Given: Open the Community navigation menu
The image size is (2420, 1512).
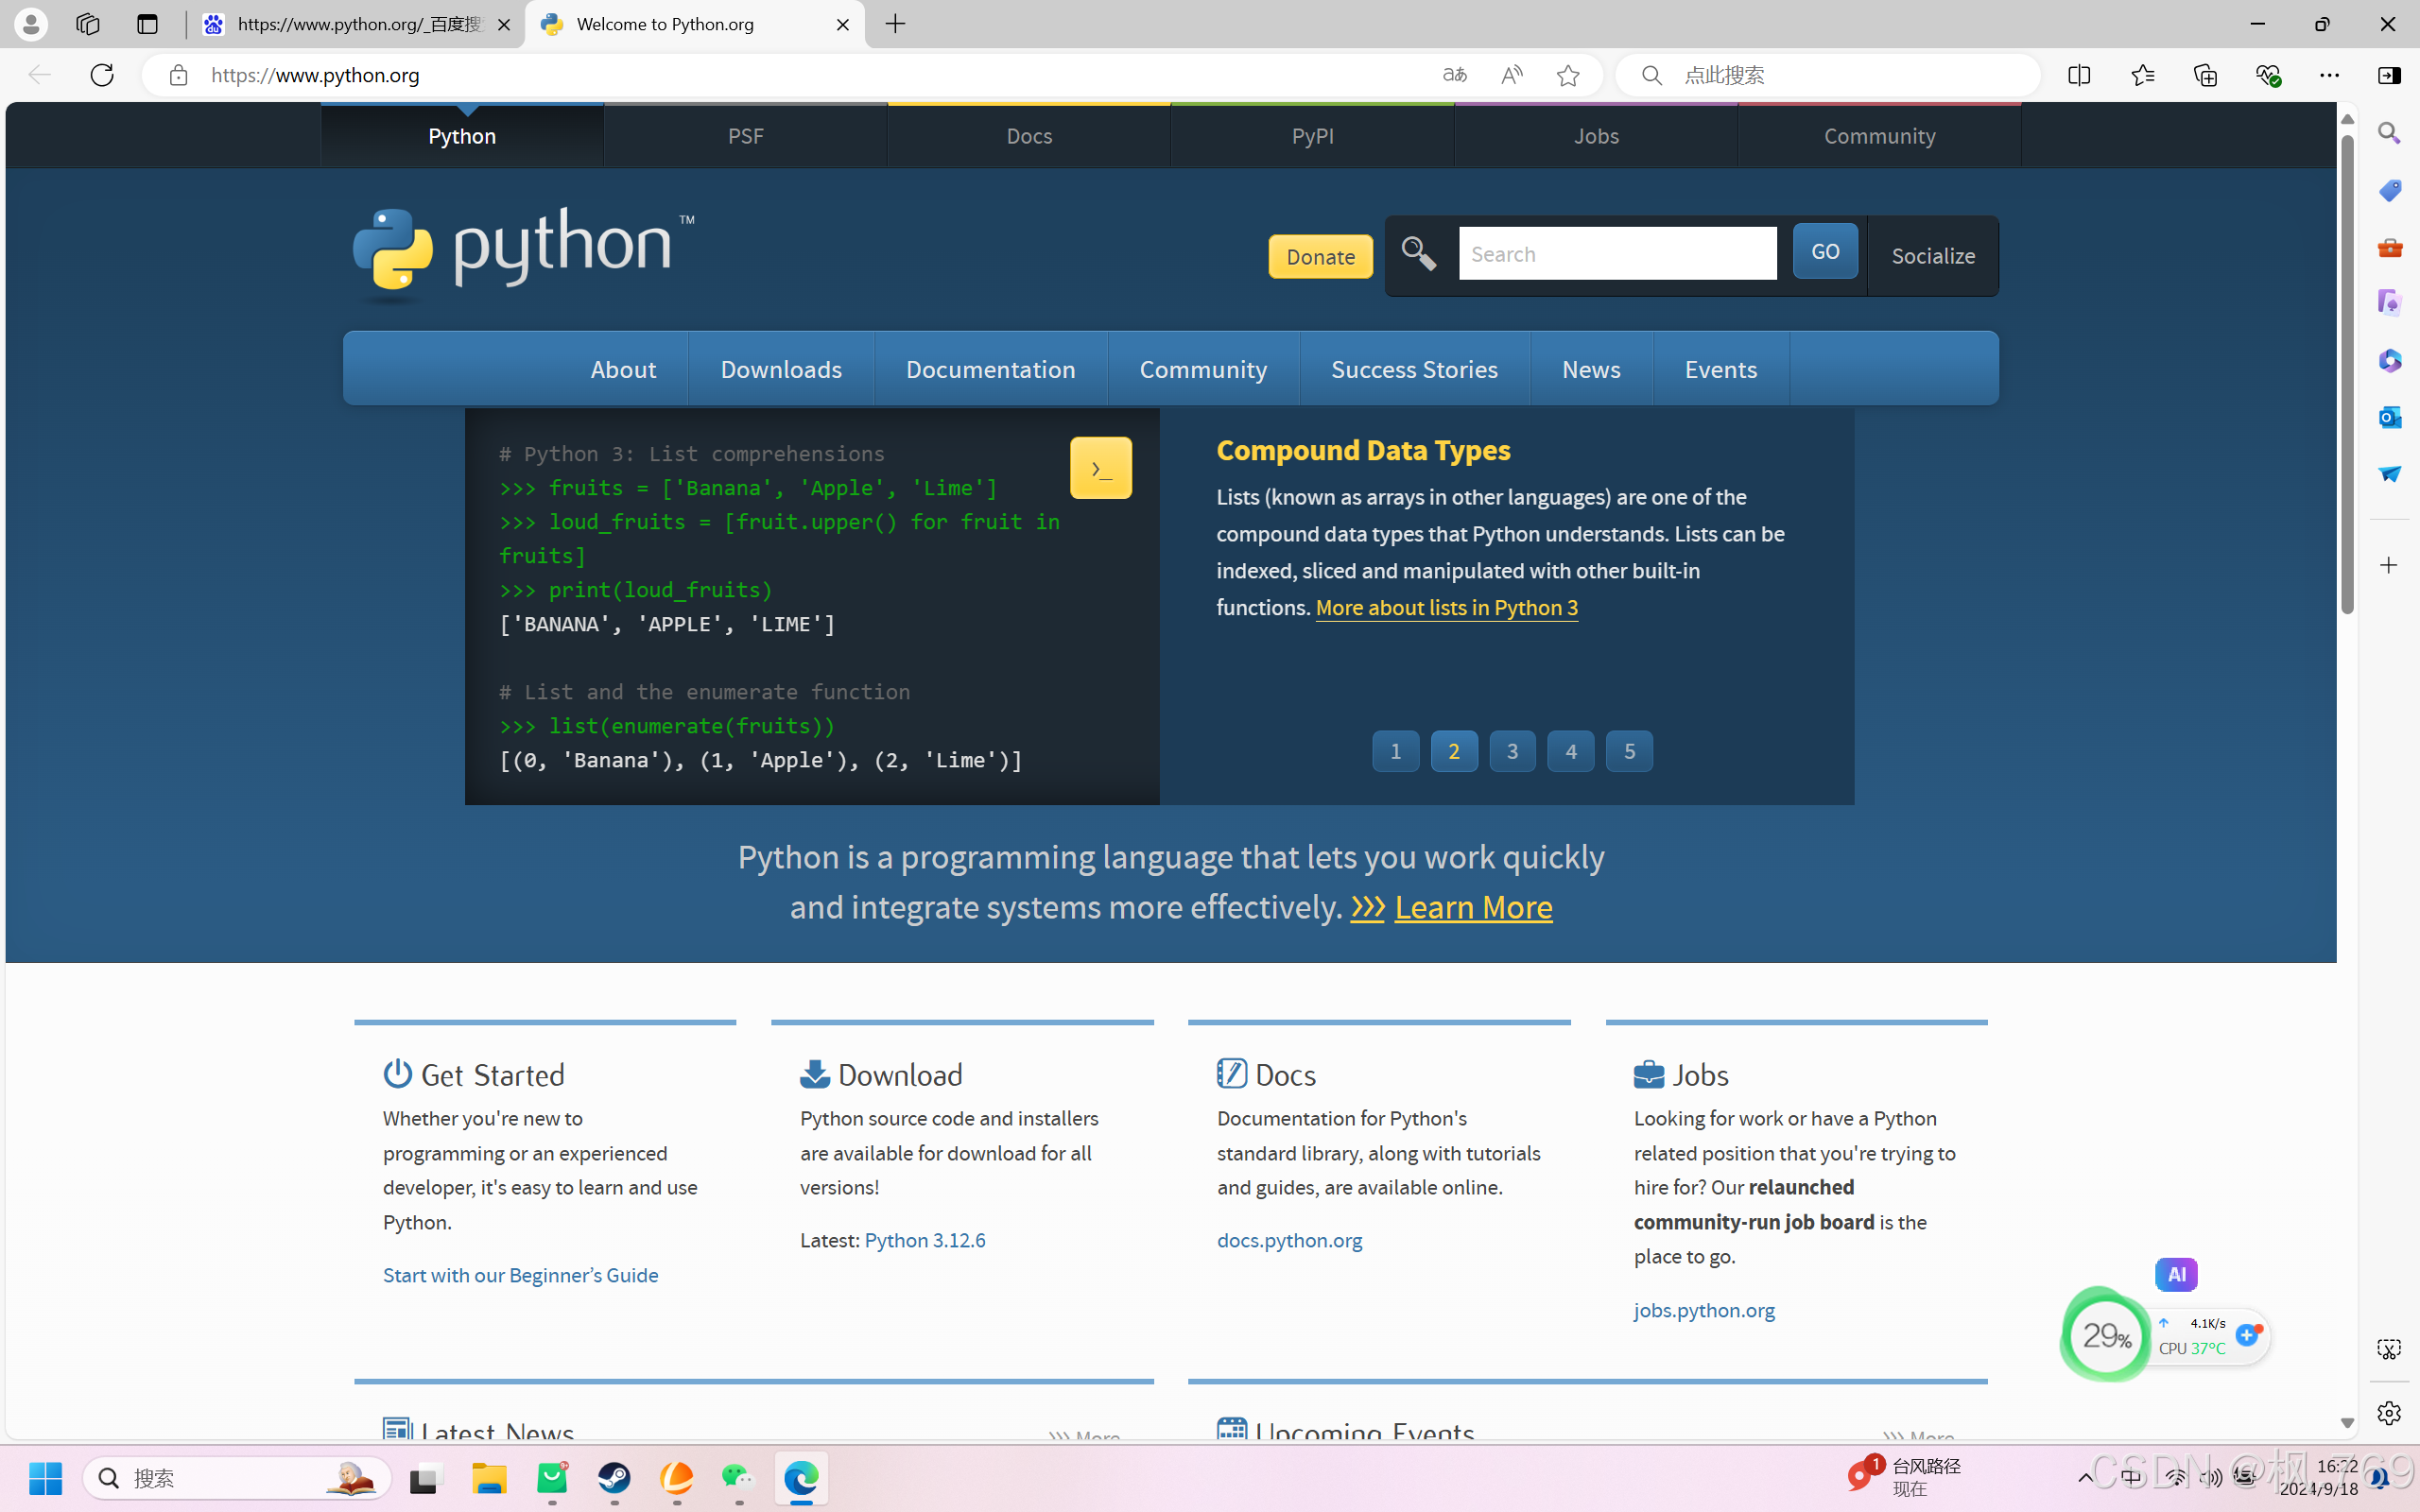Looking at the screenshot, I should pos(1202,369).
